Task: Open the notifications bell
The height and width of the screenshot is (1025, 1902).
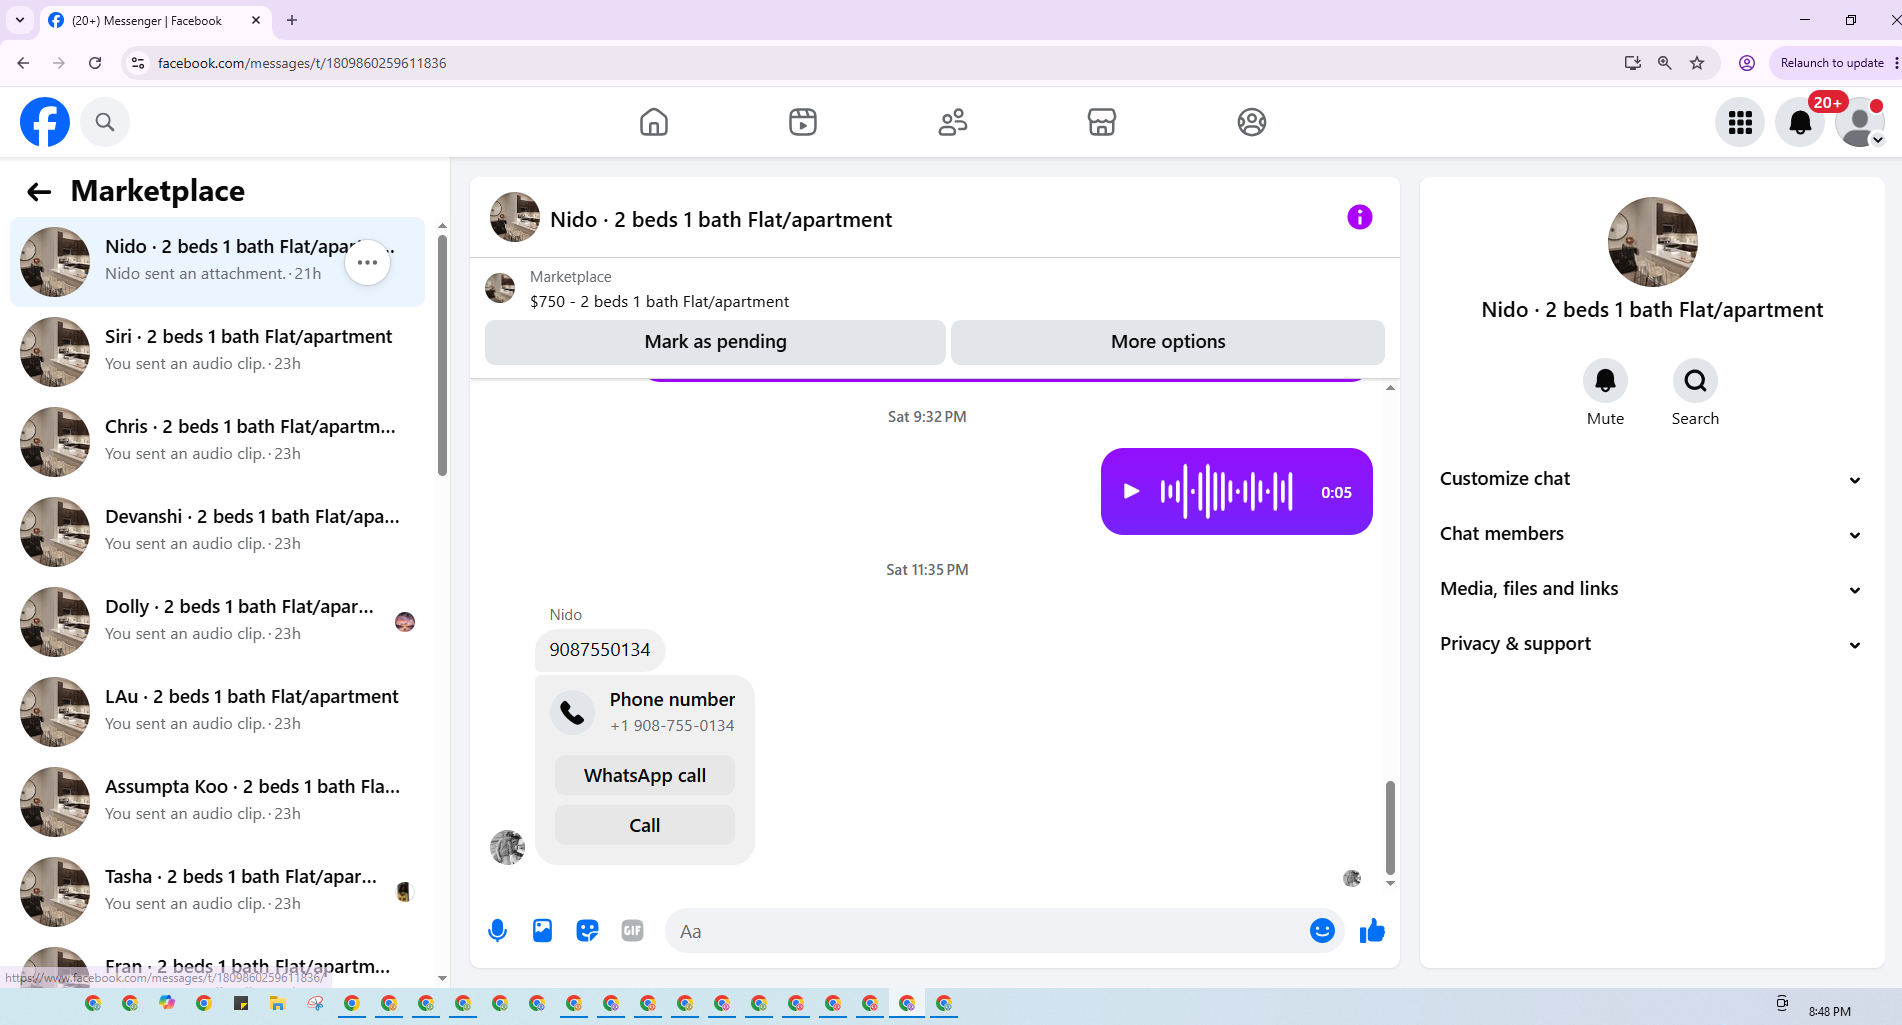Action: coord(1800,122)
